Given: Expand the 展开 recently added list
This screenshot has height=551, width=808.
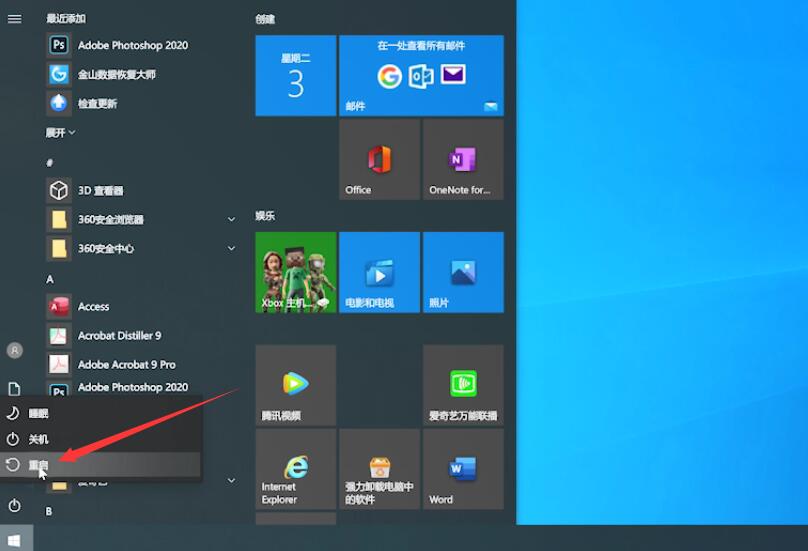Looking at the screenshot, I should coord(60,133).
